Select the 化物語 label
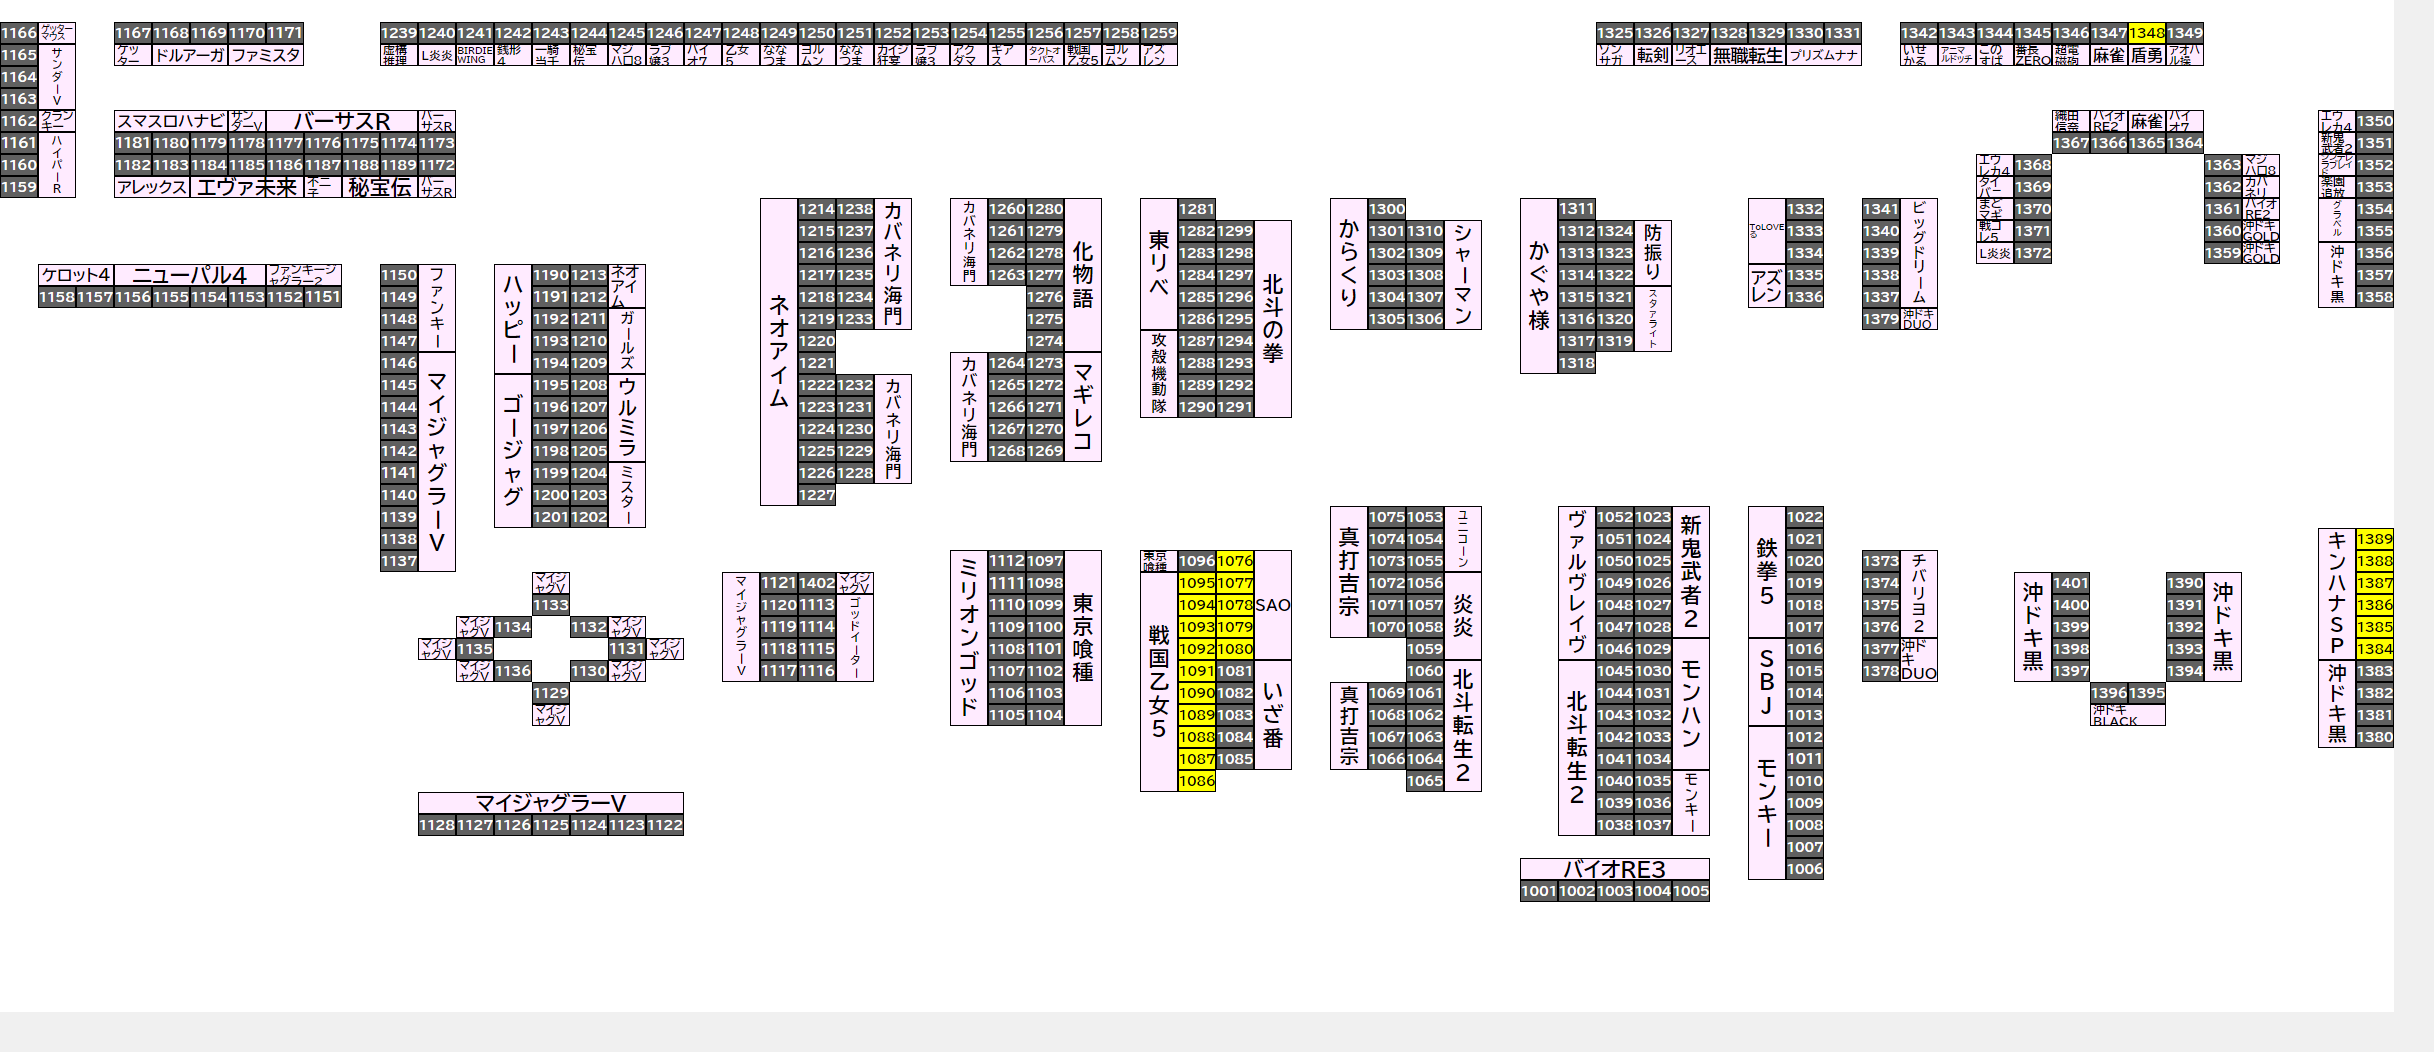The width and height of the screenshot is (2434, 1052). pyautogui.click(x=1083, y=275)
